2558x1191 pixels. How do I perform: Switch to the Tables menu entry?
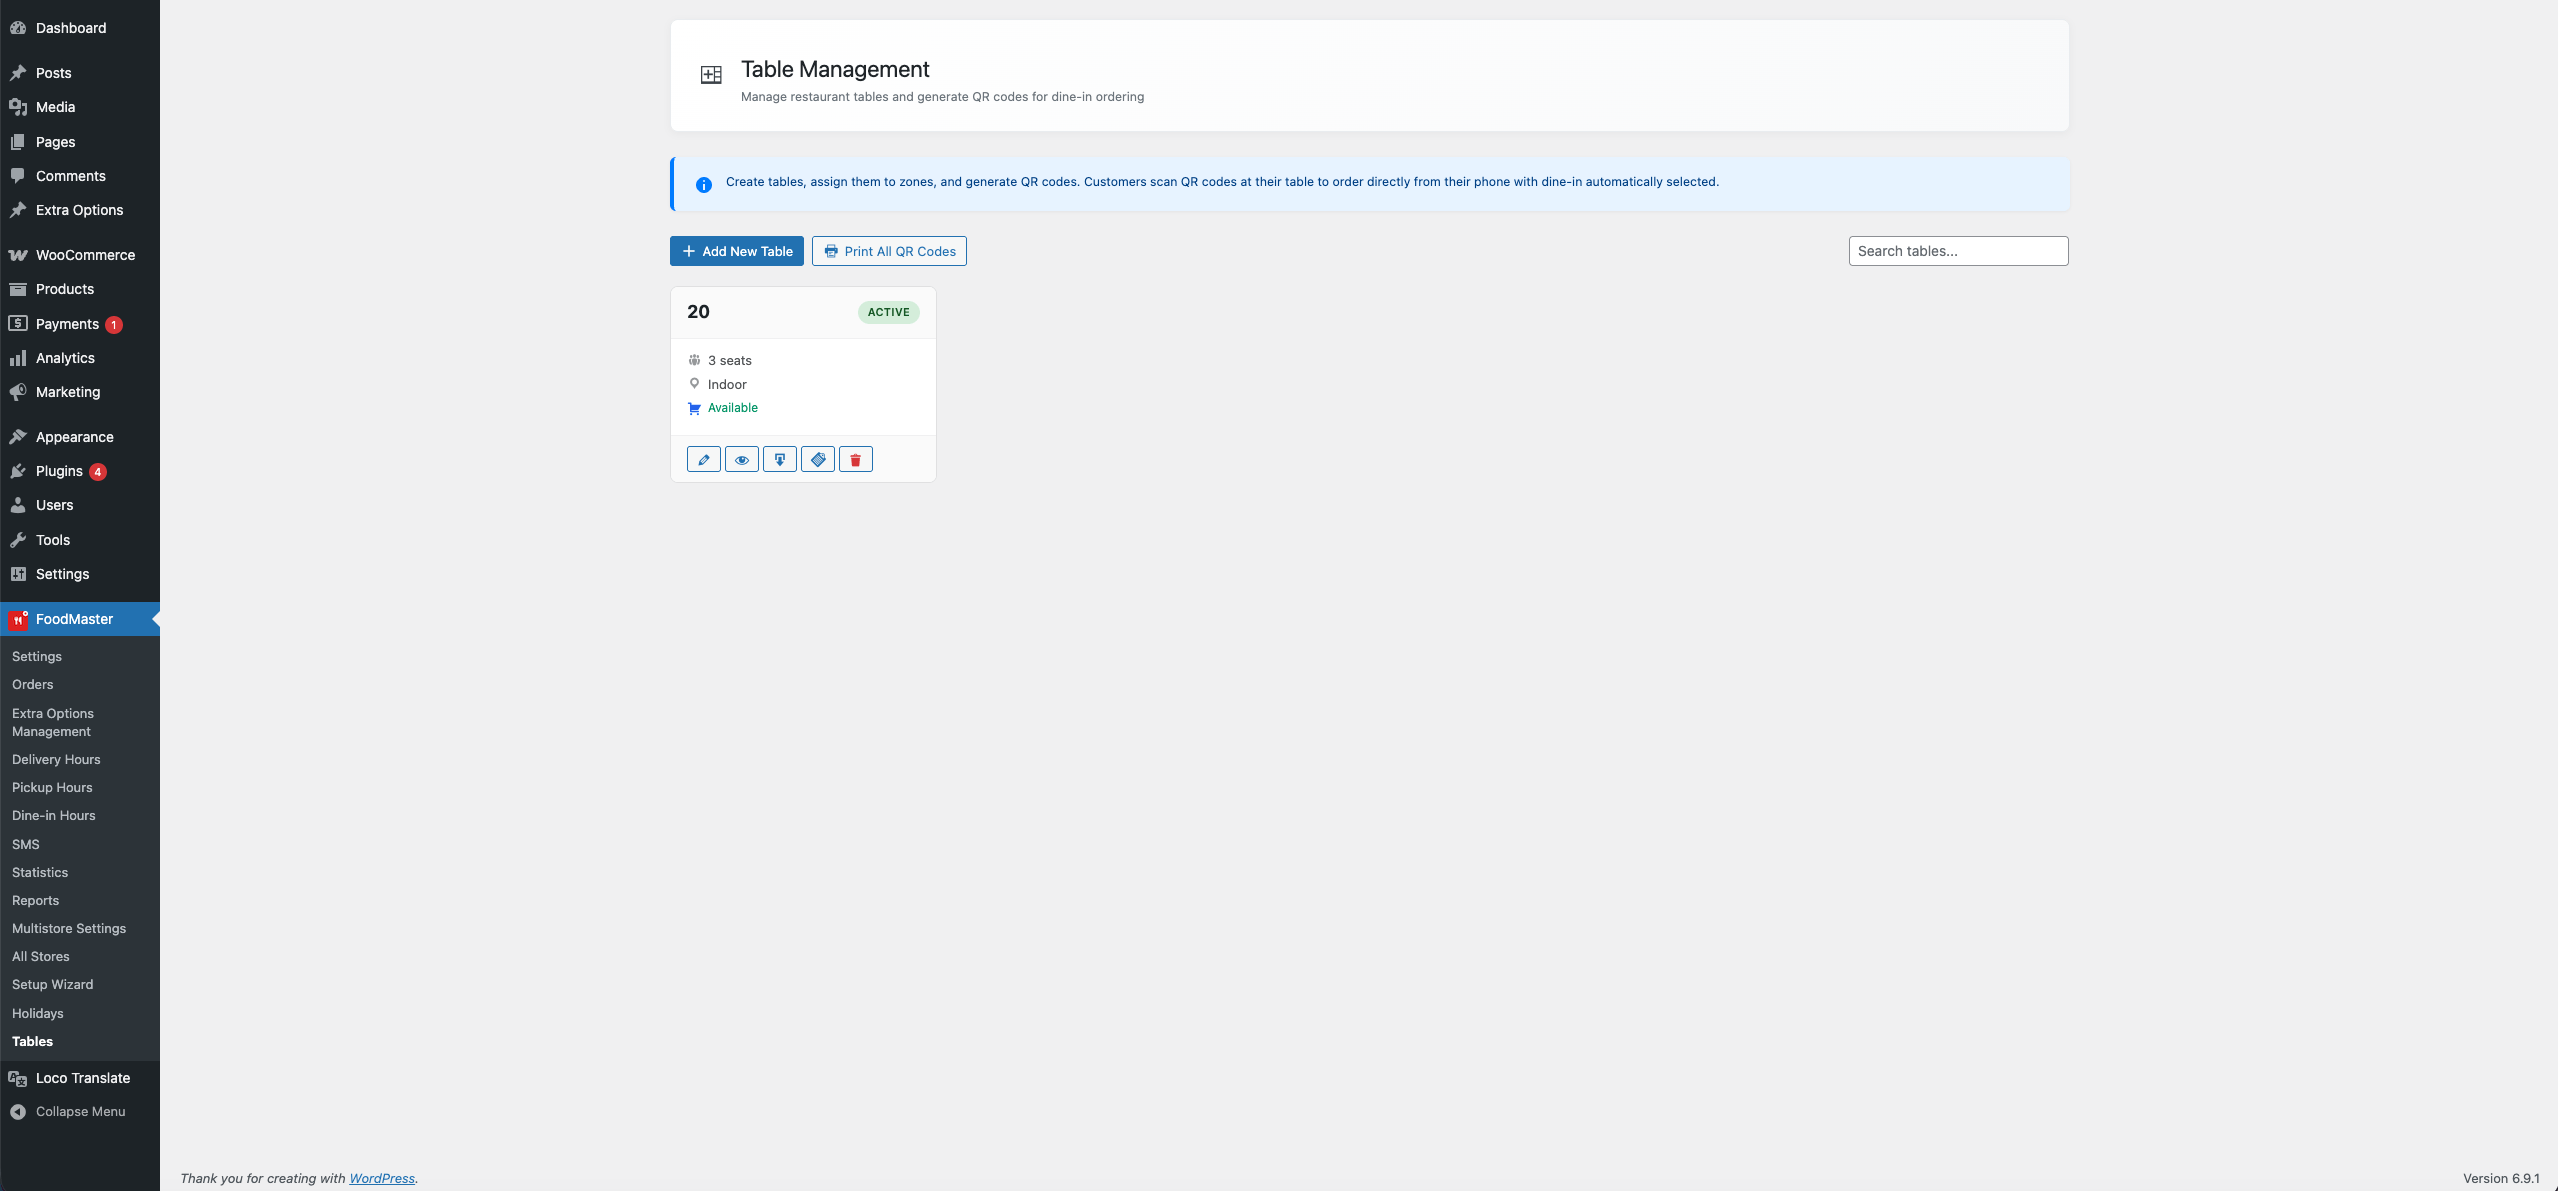tap(32, 1041)
